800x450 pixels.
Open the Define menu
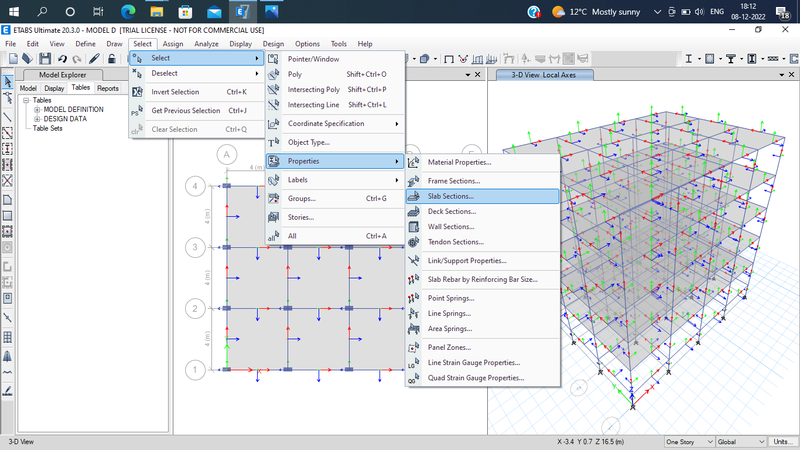[x=85, y=44]
